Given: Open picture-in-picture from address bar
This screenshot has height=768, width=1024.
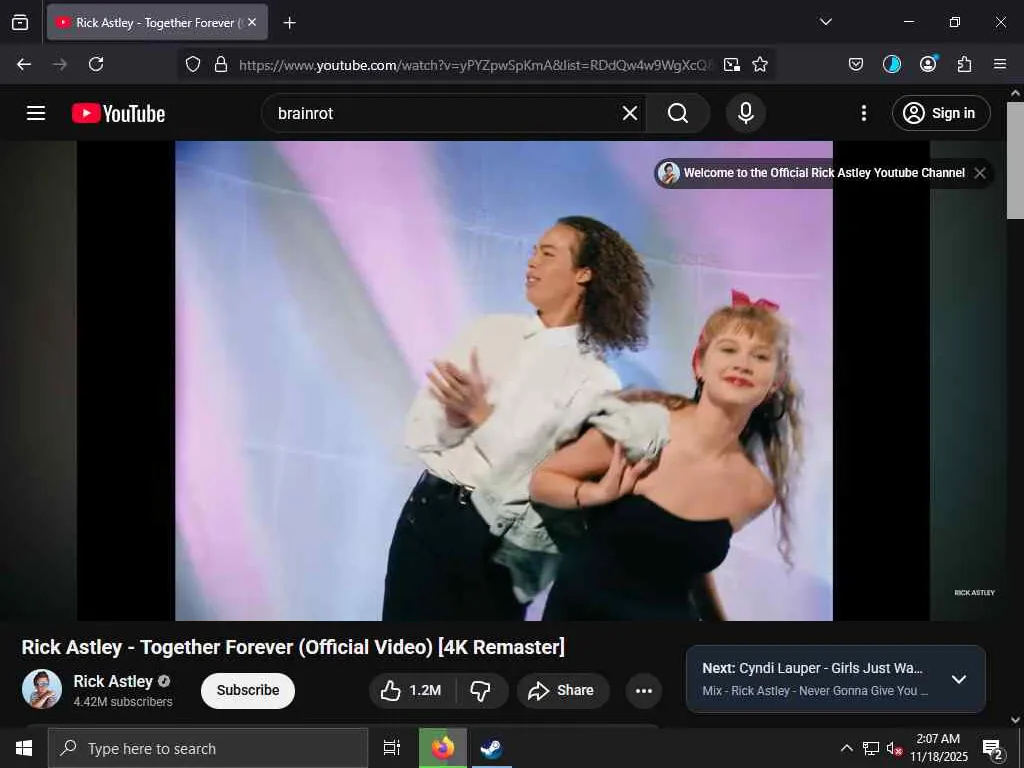Looking at the screenshot, I should click(732, 65).
